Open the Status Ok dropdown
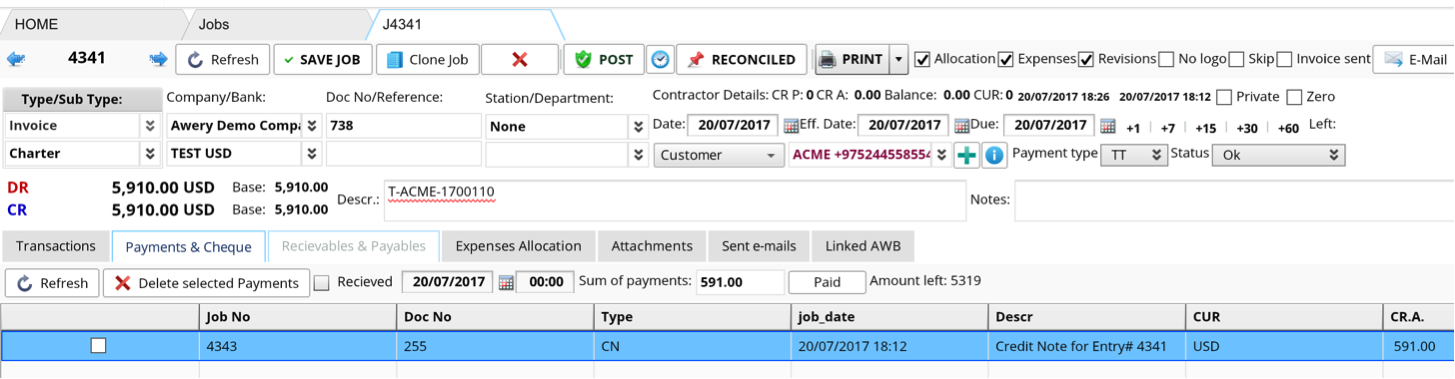The image size is (1455, 379). (x=1278, y=155)
